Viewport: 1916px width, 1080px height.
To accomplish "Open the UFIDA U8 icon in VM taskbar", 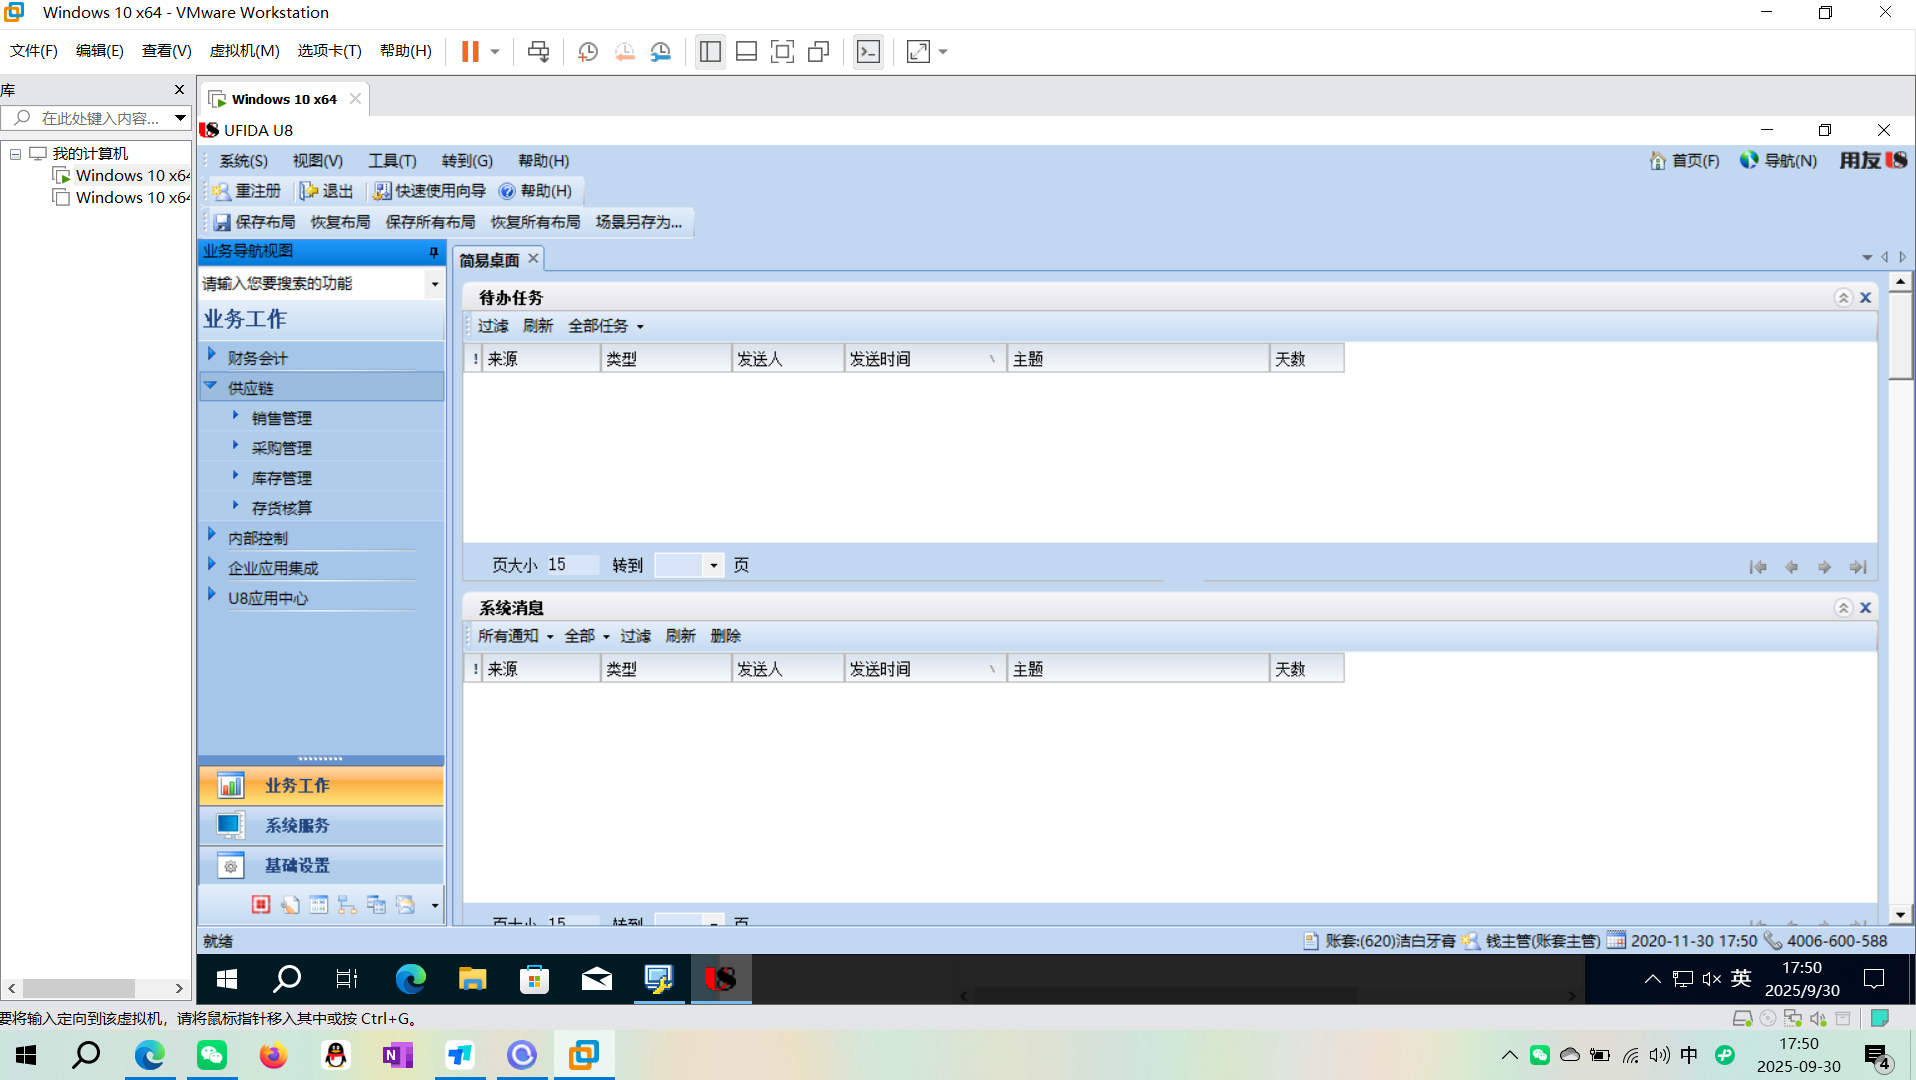I will 721,979.
